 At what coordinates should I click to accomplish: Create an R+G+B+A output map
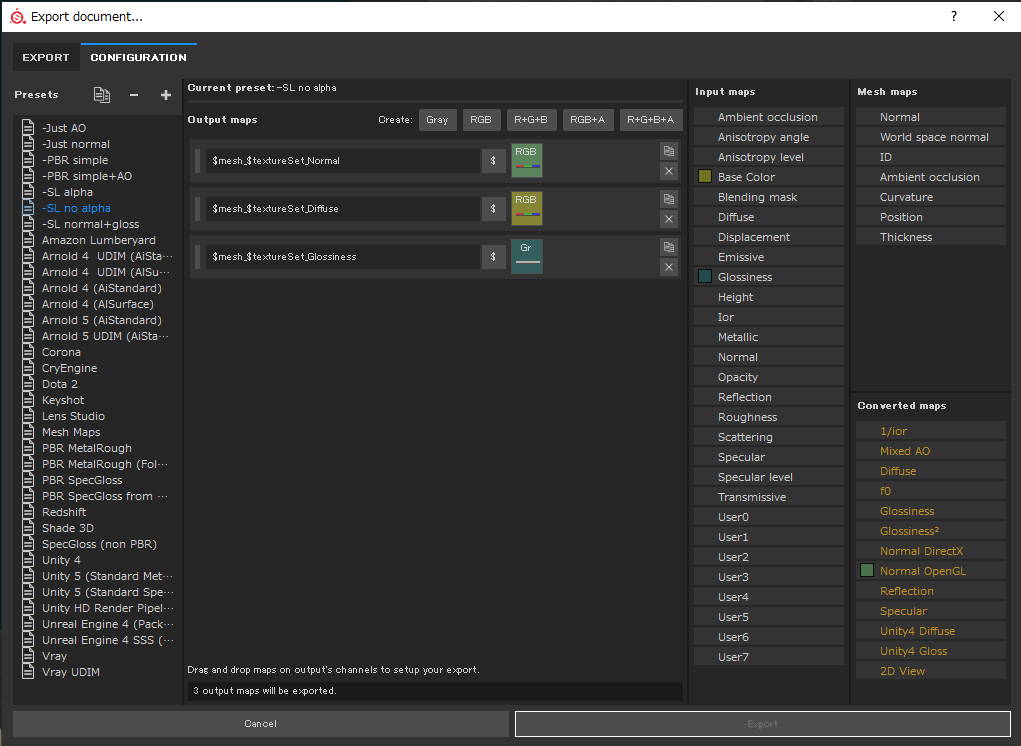coord(650,120)
